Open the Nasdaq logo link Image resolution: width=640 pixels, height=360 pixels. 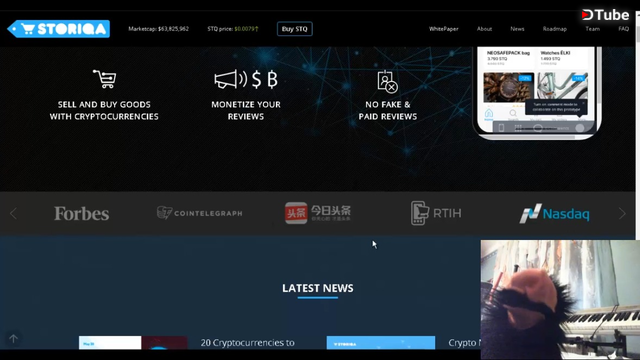[x=554, y=213]
